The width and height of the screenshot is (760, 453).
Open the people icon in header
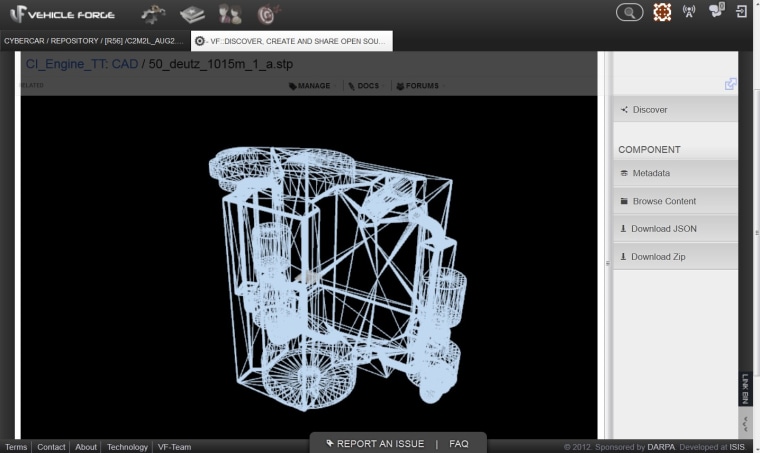pyautogui.click(x=230, y=14)
